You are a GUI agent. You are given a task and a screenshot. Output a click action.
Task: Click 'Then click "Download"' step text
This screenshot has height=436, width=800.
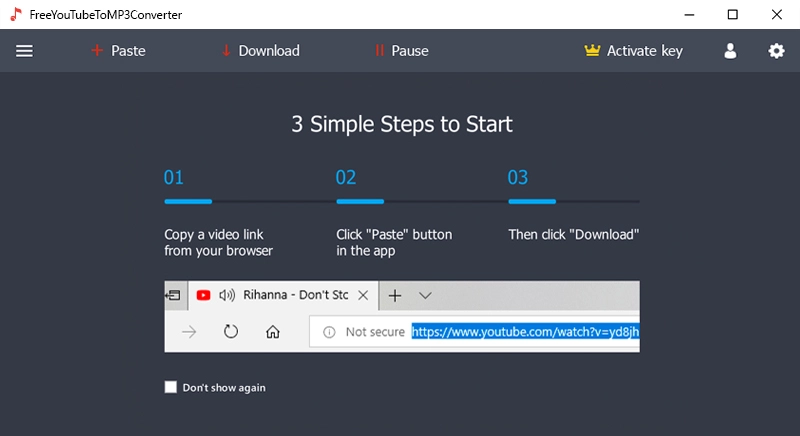coord(573,235)
